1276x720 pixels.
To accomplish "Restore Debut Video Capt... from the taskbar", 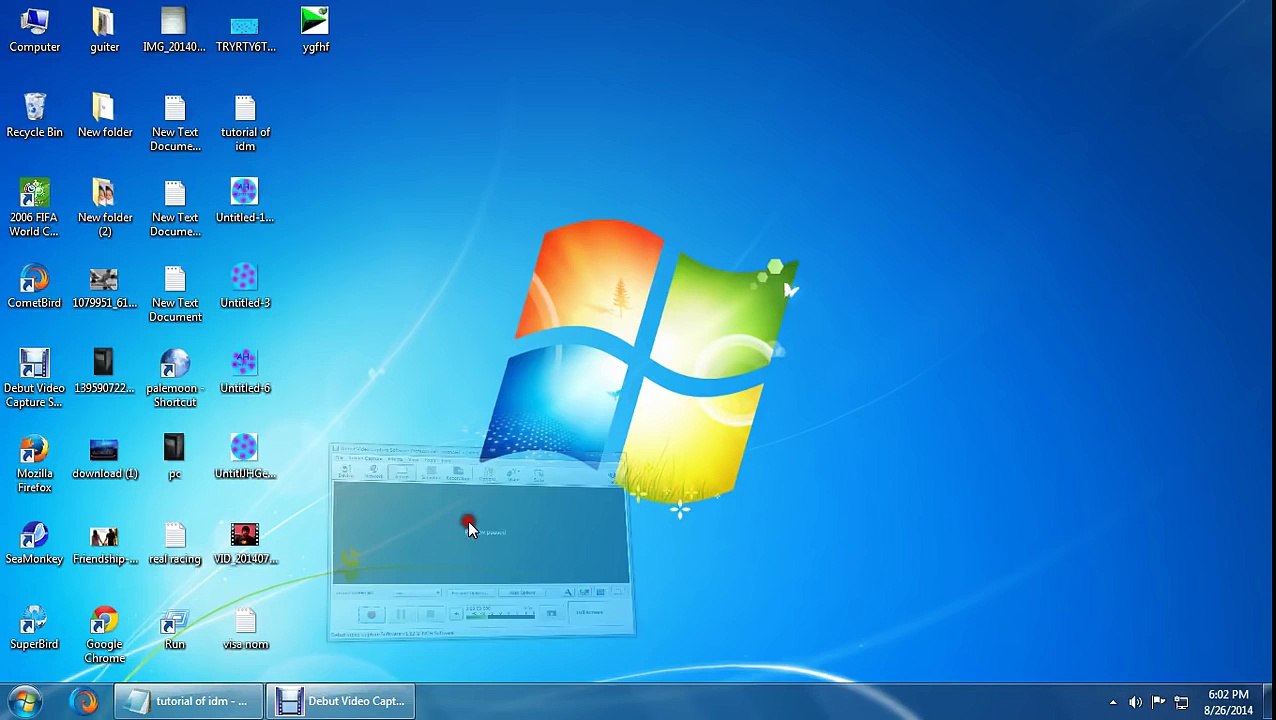I will pyautogui.click(x=342, y=701).
